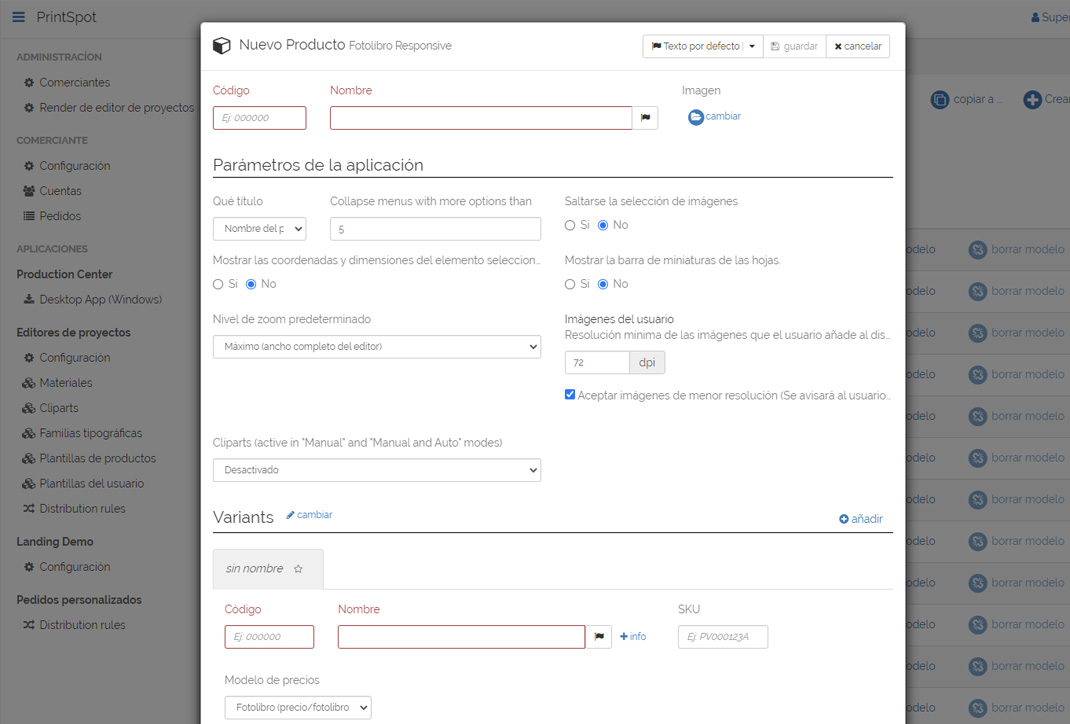Uncheck Aceptar imágenes de menor resolución
This screenshot has width=1070, height=724.
coord(570,394)
